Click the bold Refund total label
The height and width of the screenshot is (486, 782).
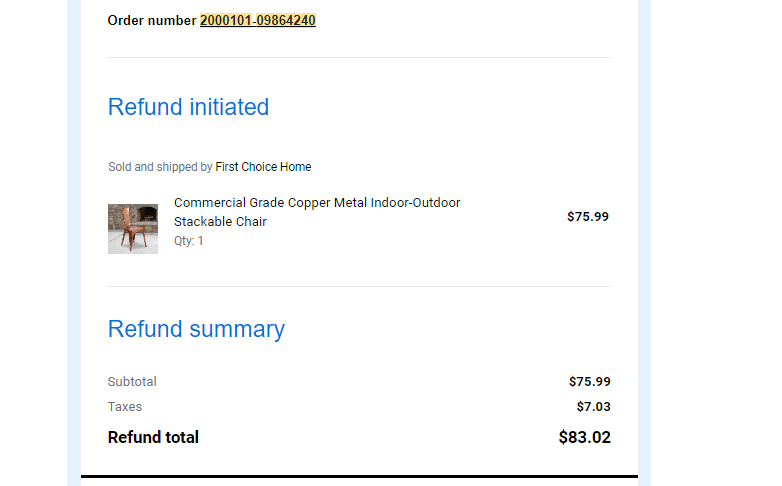pyautogui.click(x=153, y=437)
